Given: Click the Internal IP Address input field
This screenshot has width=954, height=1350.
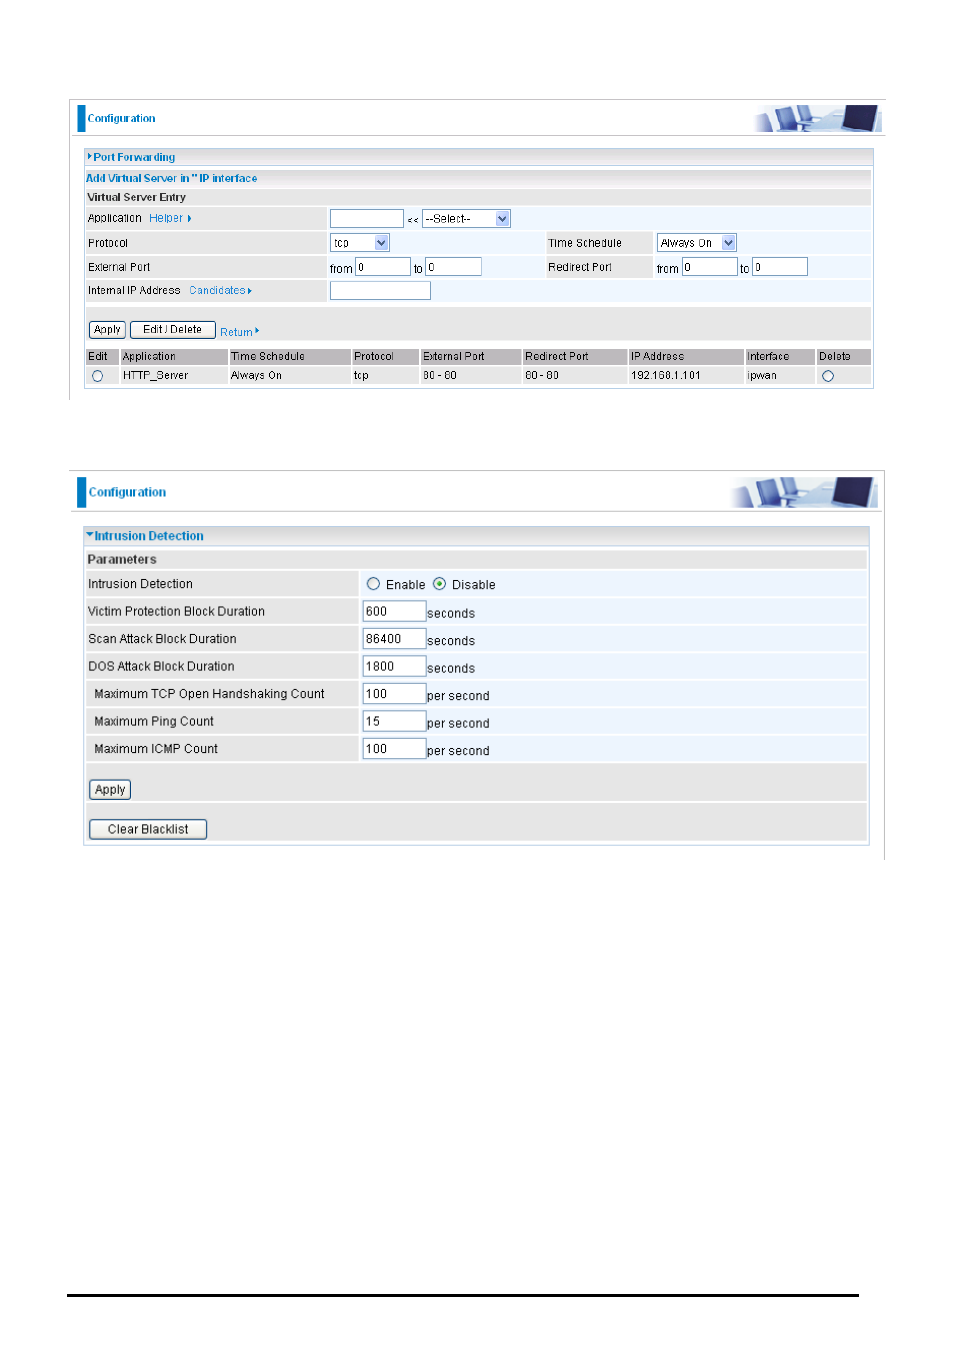Looking at the screenshot, I should point(380,290).
